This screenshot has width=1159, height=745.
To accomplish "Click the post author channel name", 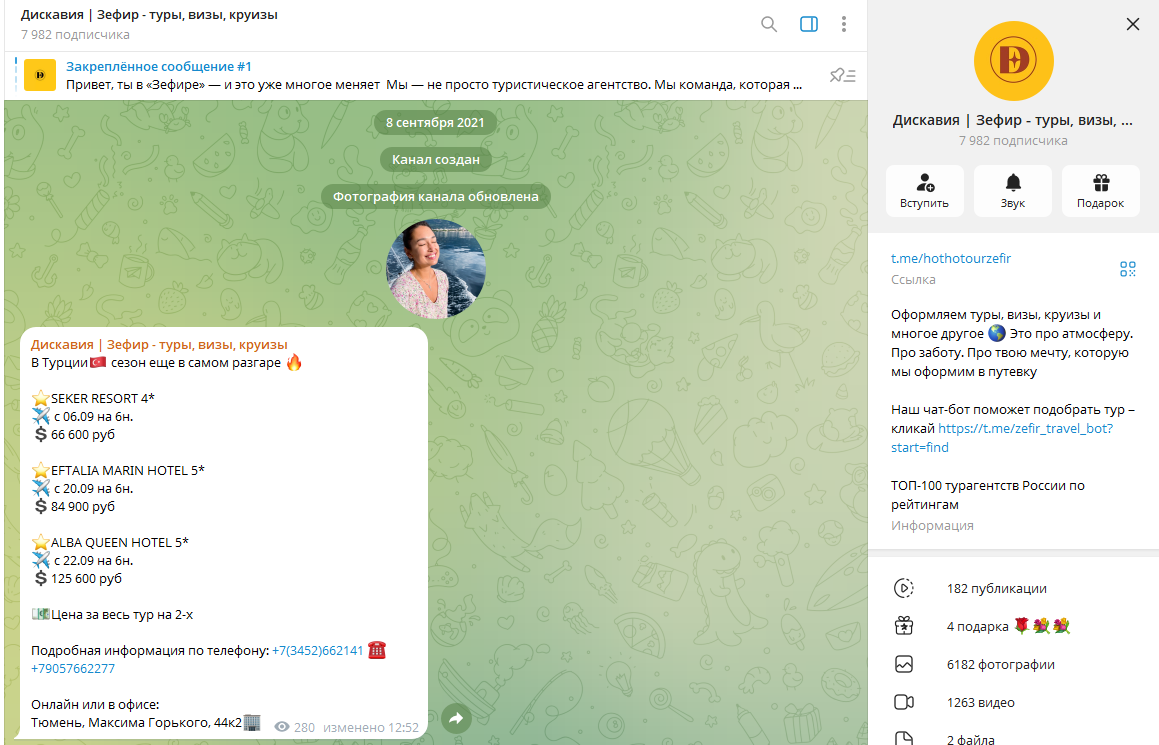I will [159, 344].
